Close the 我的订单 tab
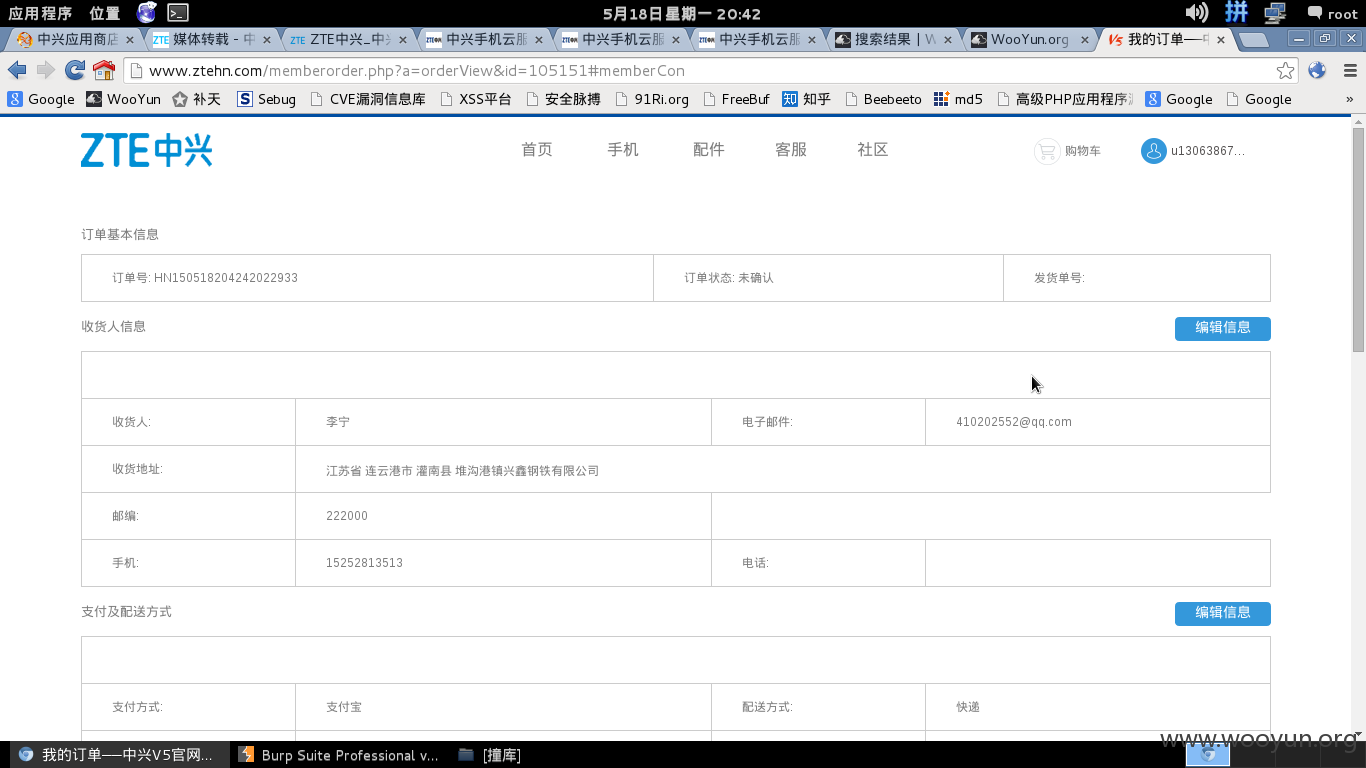 [x=1221, y=40]
